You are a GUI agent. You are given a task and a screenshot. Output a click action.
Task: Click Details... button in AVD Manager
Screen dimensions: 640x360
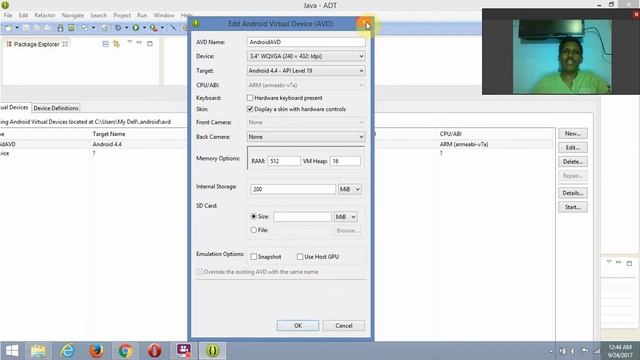coord(573,193)
